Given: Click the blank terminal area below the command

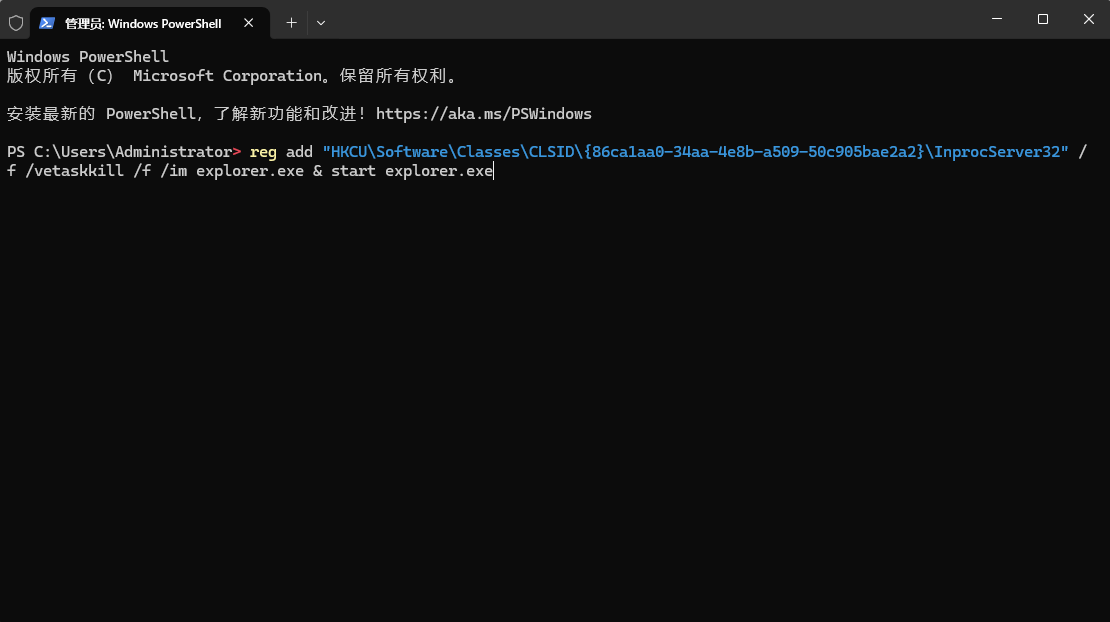Looking at the screenshot, I should [x=555, y=396].
